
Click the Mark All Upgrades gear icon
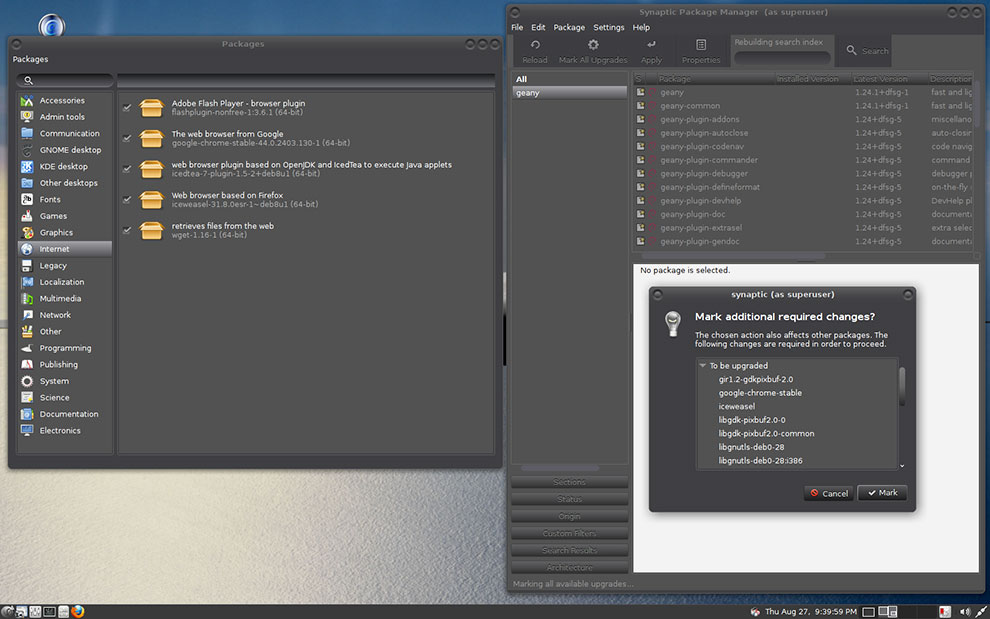[593, 45]
